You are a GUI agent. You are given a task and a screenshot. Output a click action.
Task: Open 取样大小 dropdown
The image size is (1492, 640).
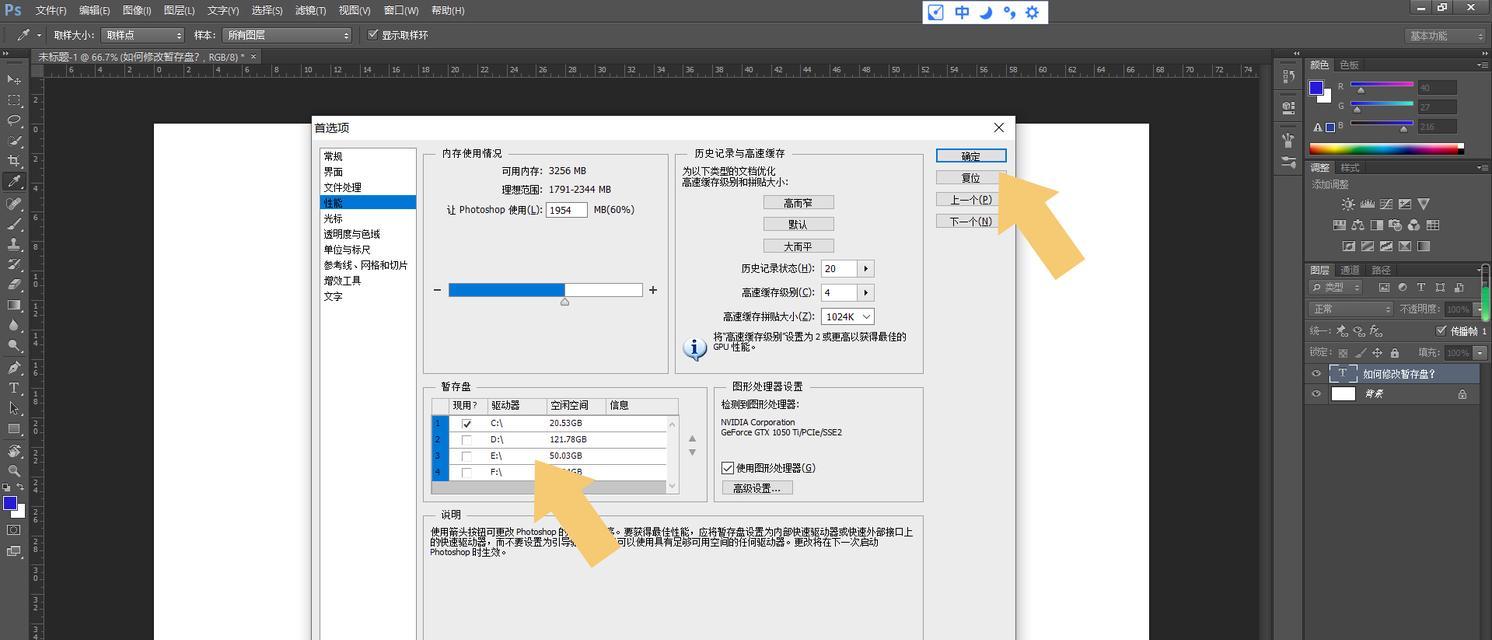pyautogui.click(x=142, y=35)
